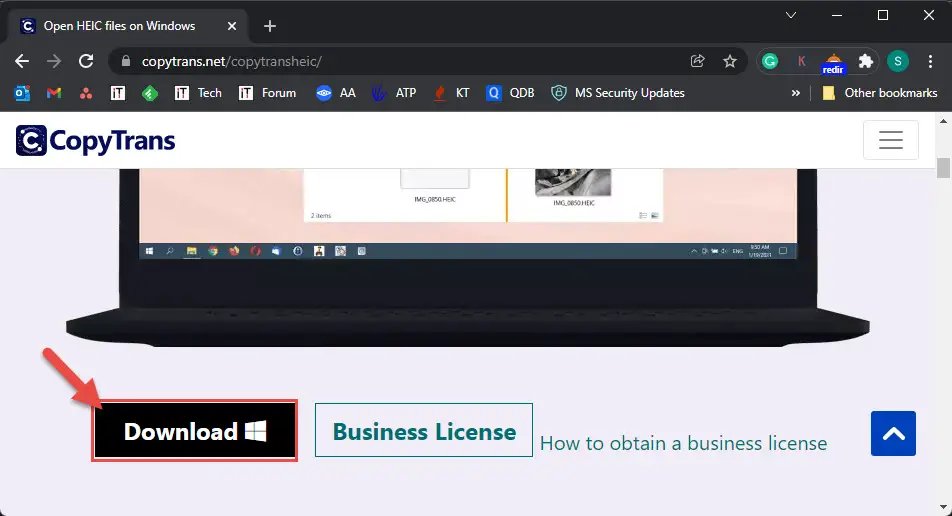Open the Forum bookmark

267,93
